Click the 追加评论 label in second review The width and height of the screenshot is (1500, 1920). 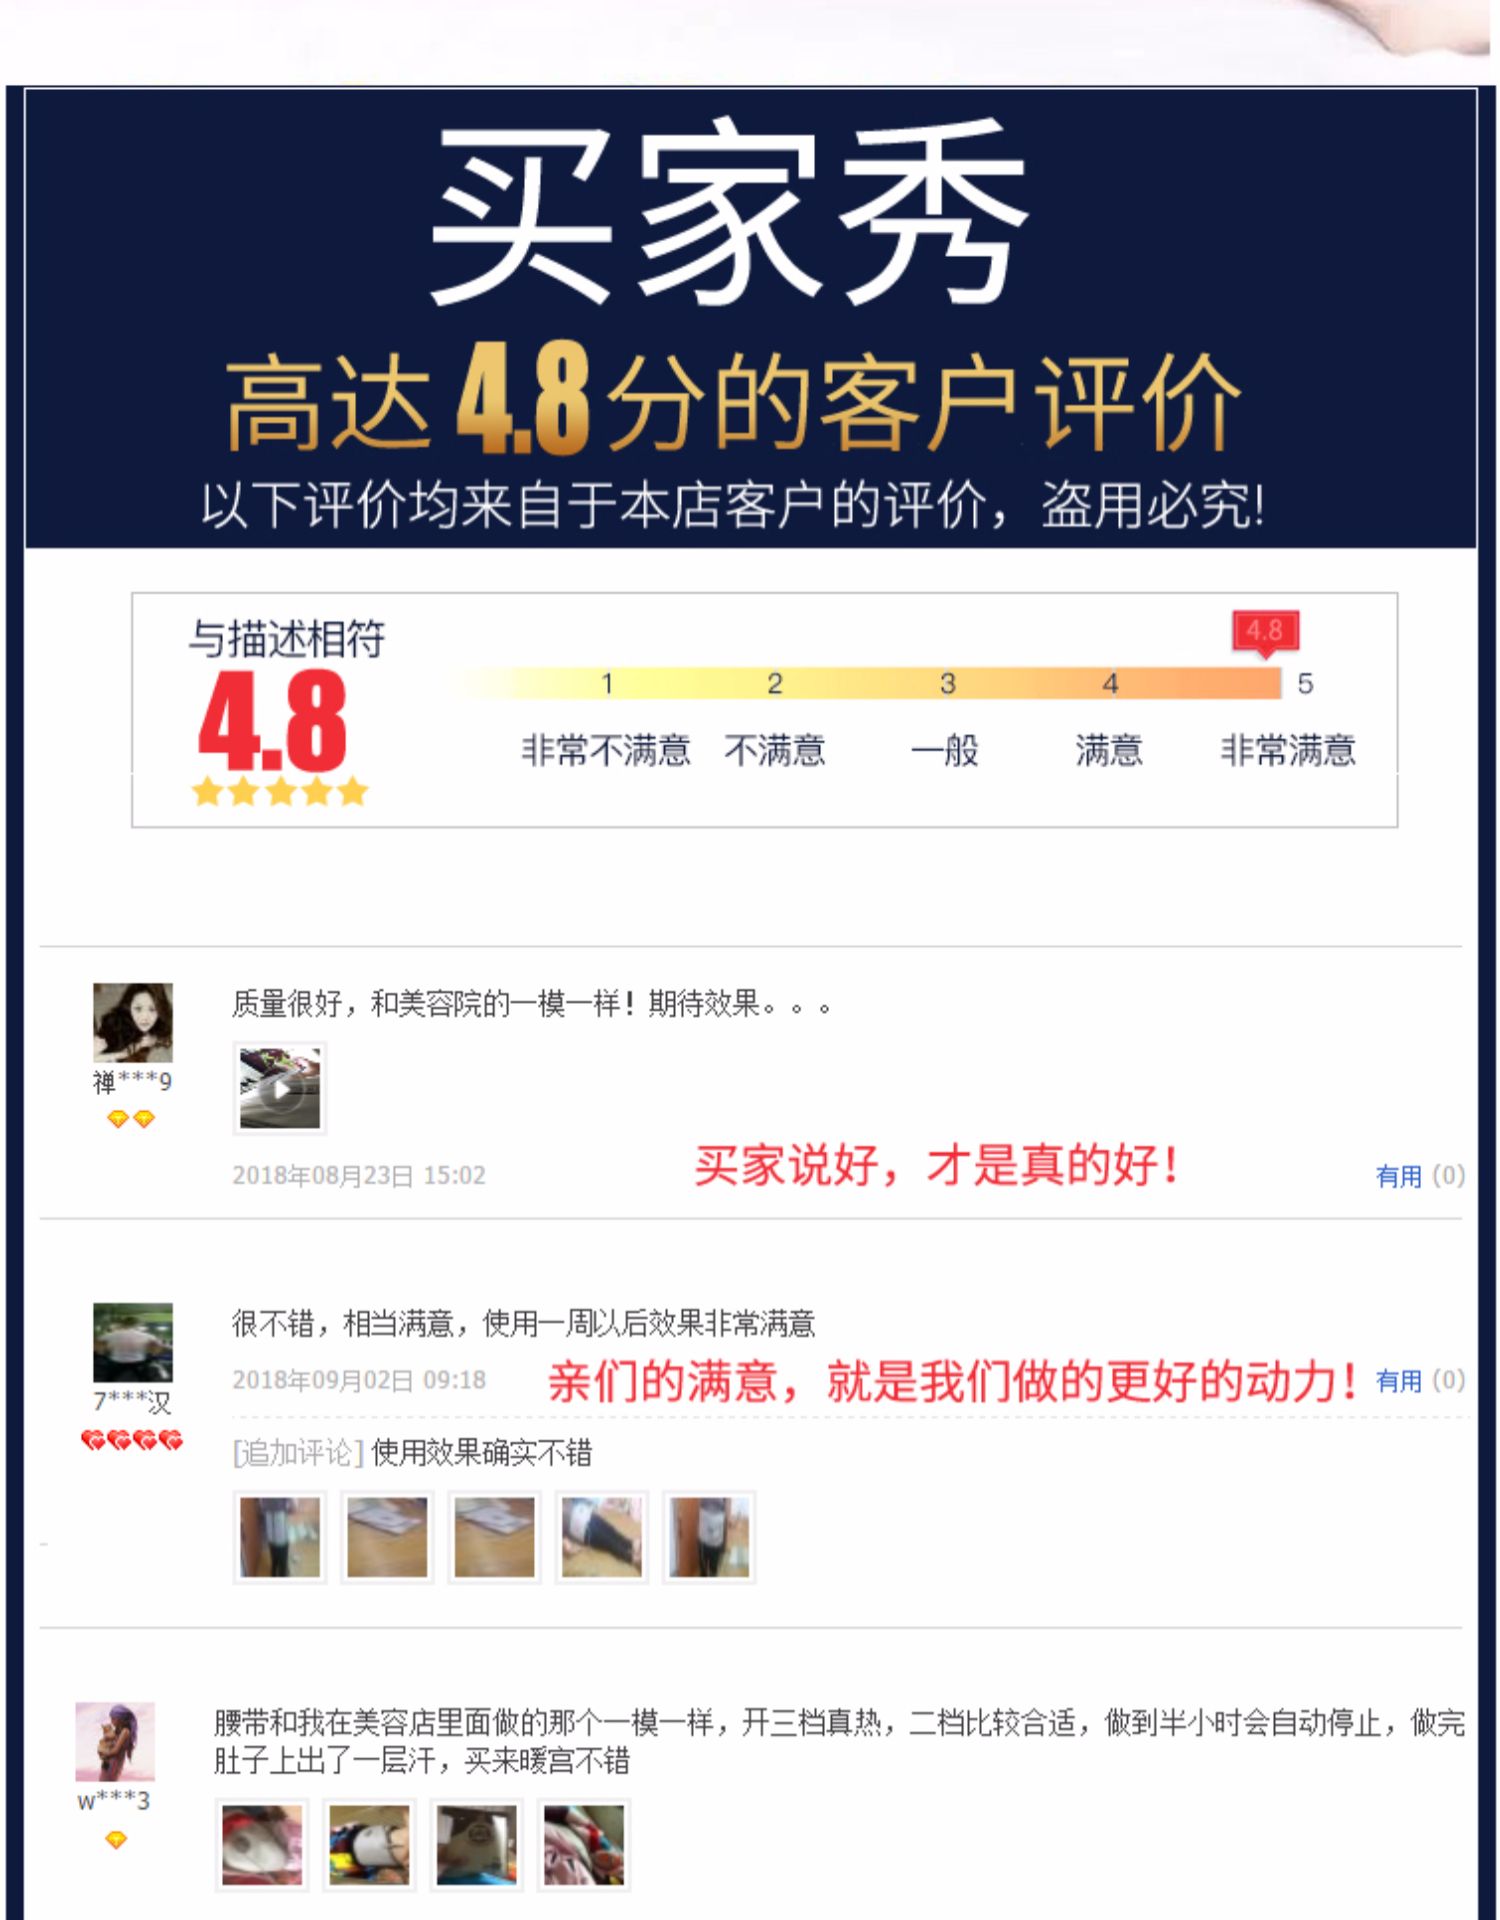point(297,1452)
